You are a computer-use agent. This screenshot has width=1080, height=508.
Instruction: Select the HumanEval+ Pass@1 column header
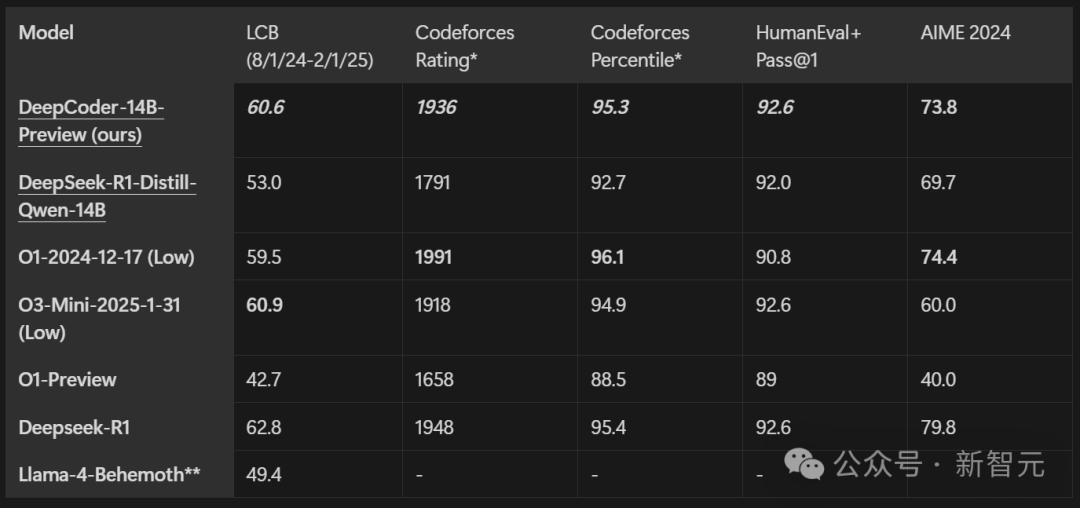808,46
